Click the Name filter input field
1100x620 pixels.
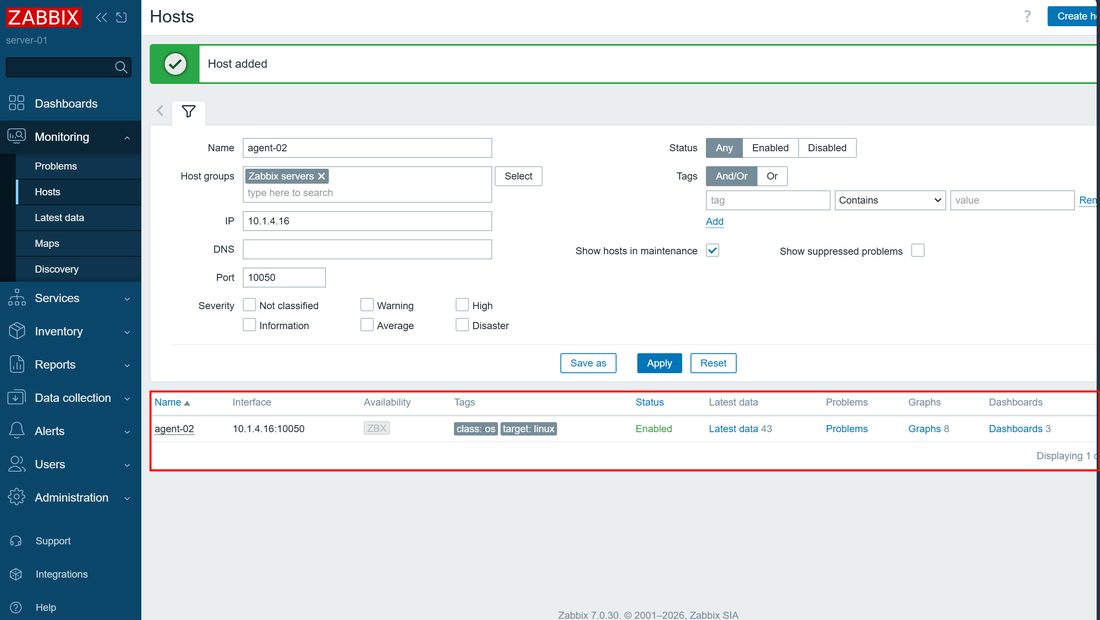pos(367,147)
